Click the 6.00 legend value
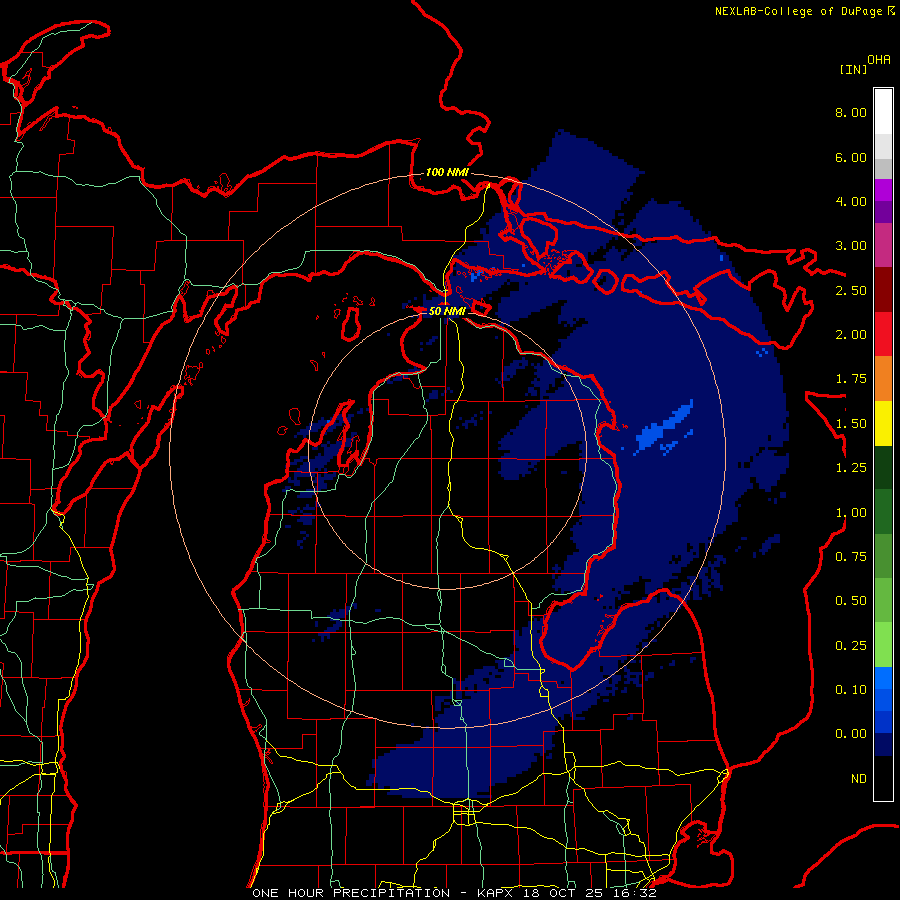The width and height of the screenshot is (900, 900). click(851, 157)
